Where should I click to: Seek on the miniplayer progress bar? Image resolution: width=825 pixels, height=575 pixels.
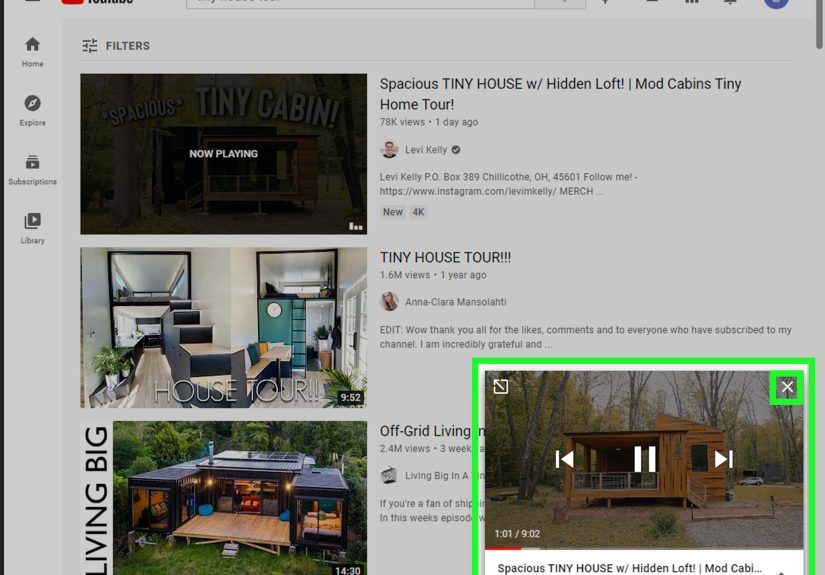[644, 549]
